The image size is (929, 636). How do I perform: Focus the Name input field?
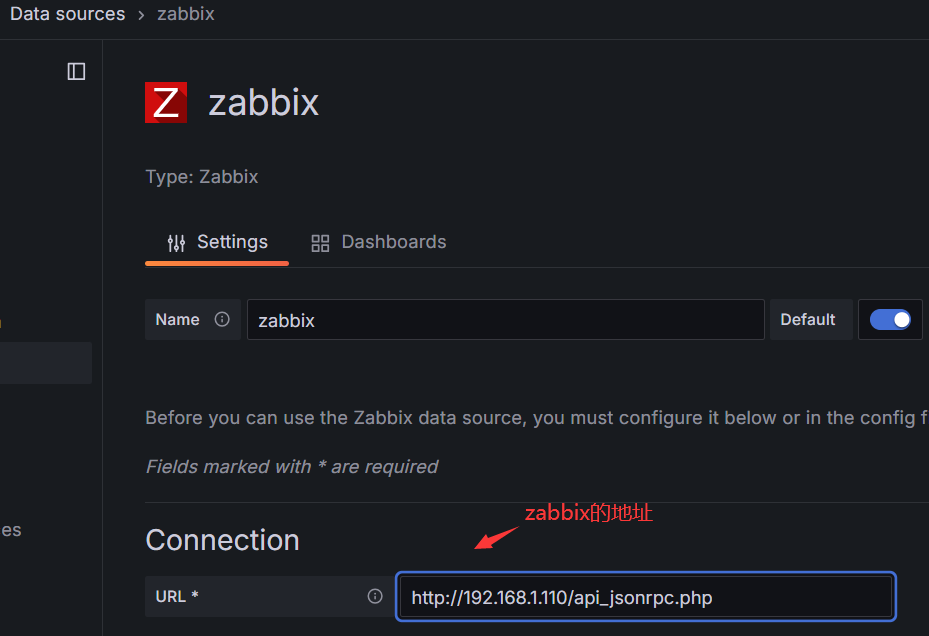[x=505, y=320]
